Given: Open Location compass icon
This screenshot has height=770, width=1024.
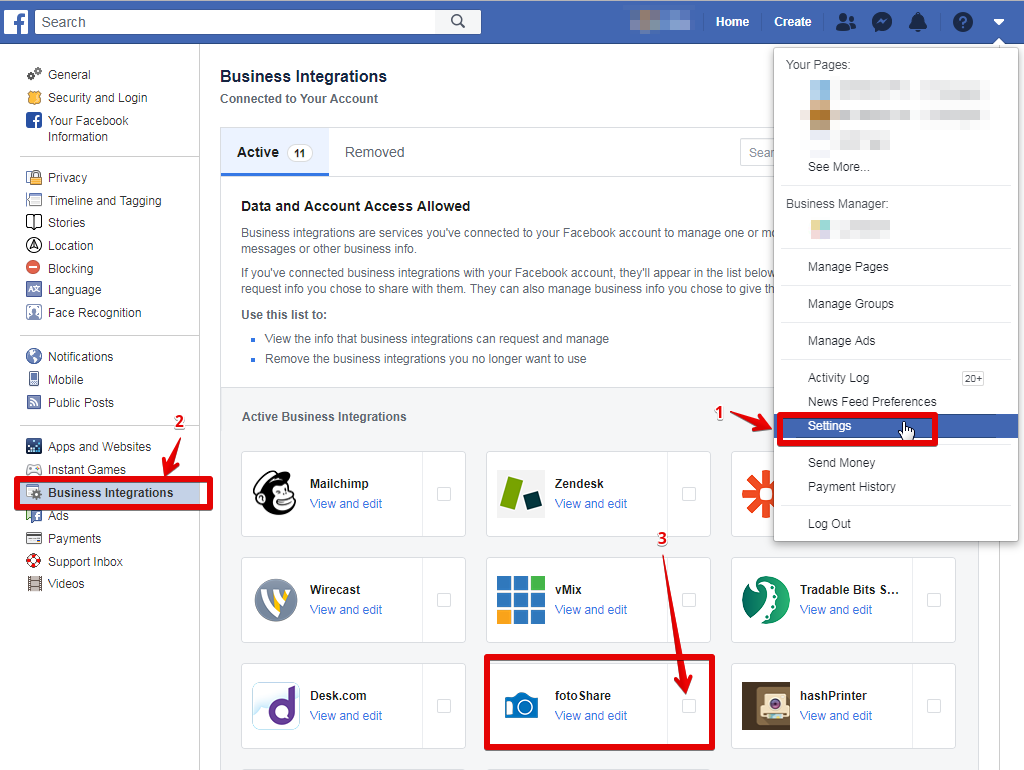Looking at the screenshot, I should 34,245.
